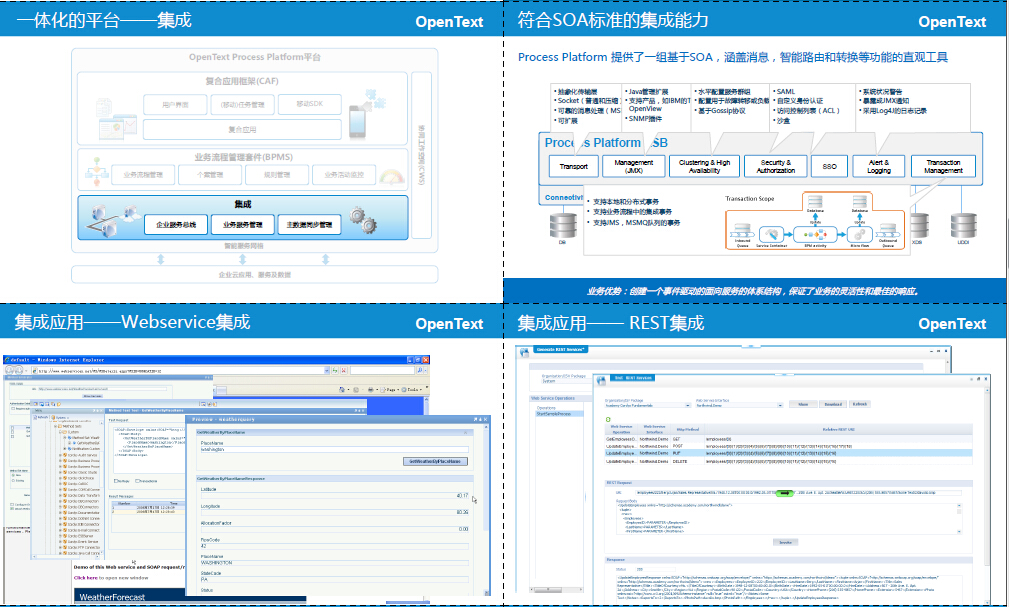This screenshot has height=607, width=1009.
Task: Click the servers network icon in 集成 layer
Action: [x=114, y=220]
